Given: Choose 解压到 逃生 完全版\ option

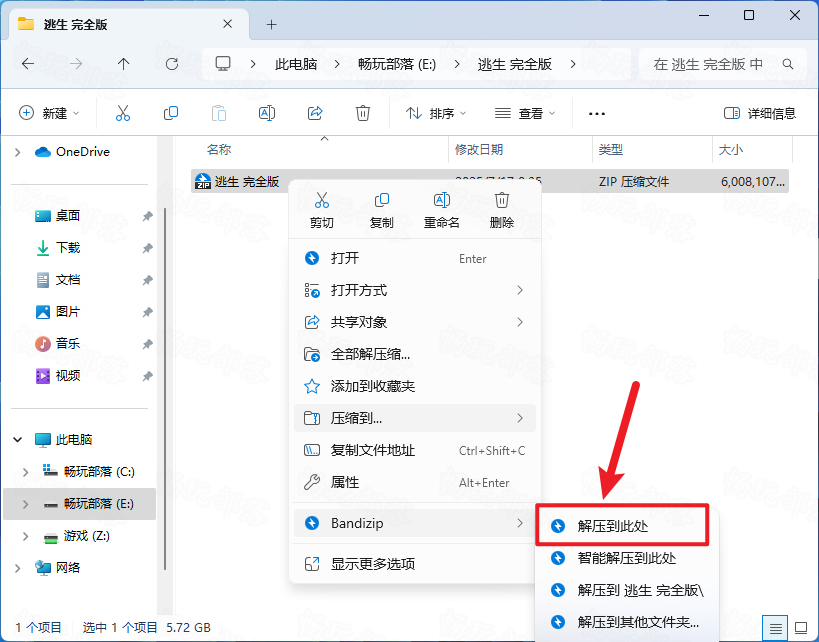Looking at the screenshot, I should click(627, 590).
